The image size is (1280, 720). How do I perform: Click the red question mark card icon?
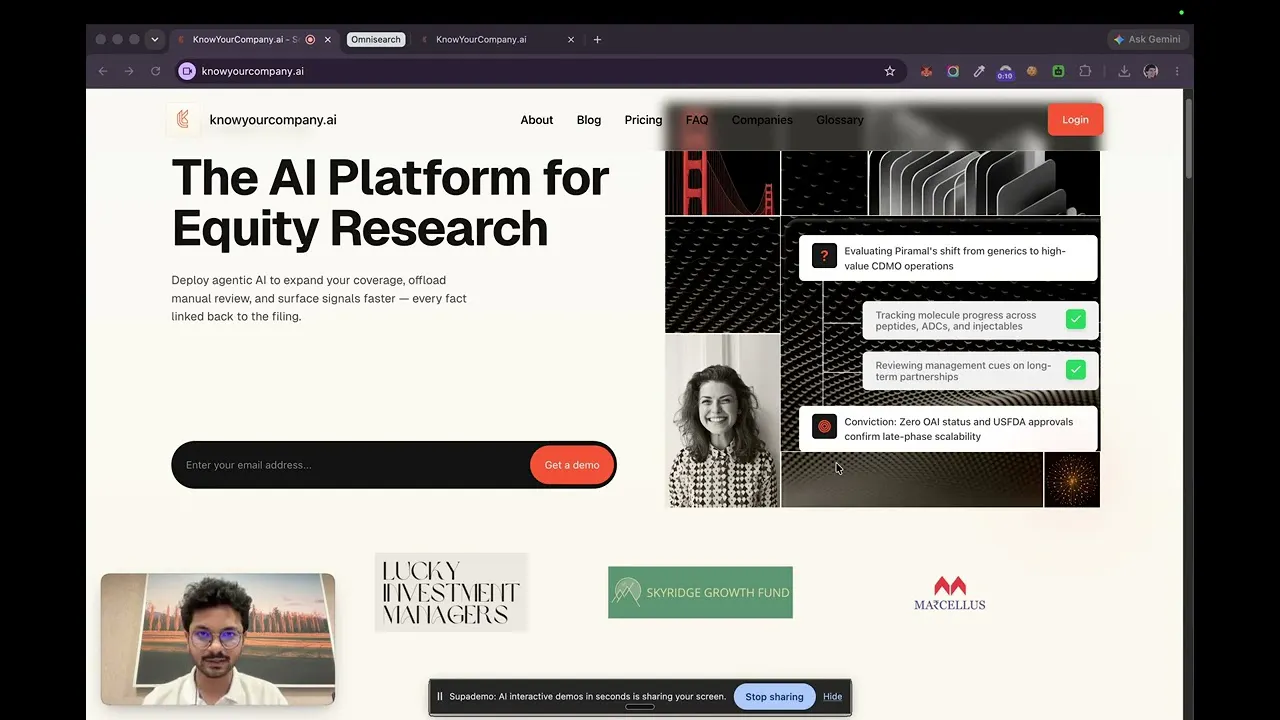[824, 257]
